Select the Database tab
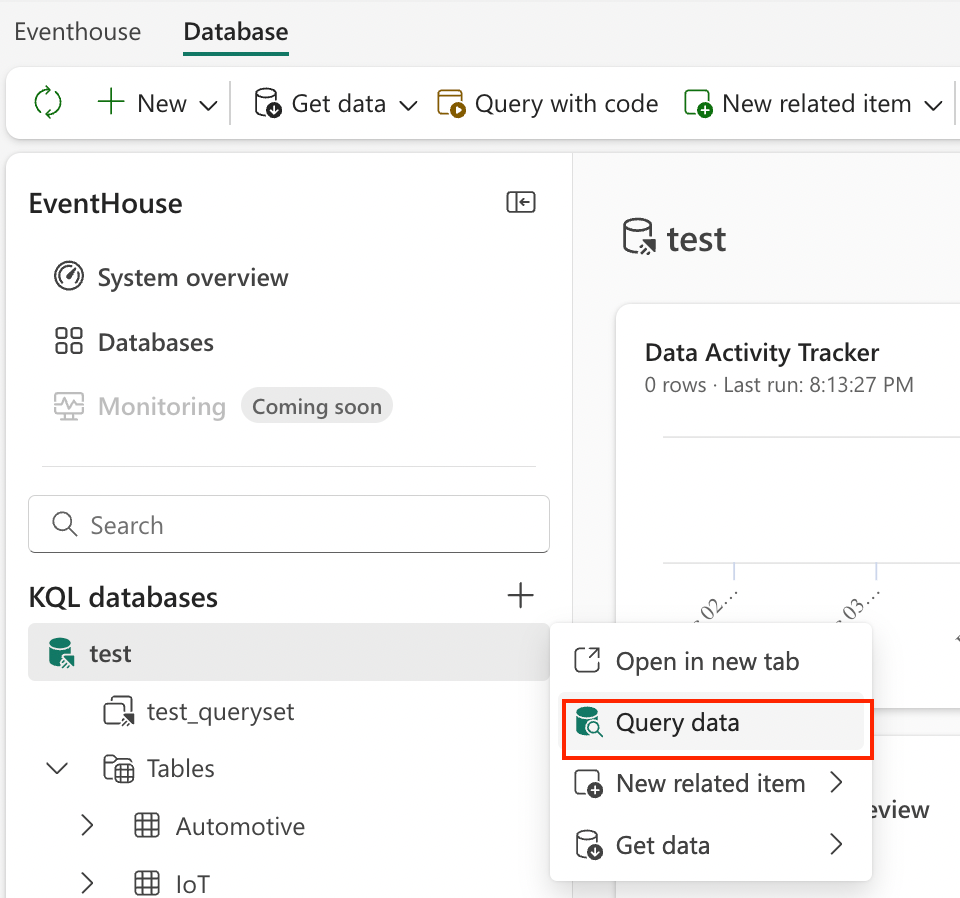This screenshot has height=898, width=960. pyautogui.click(x=236, y=32)
